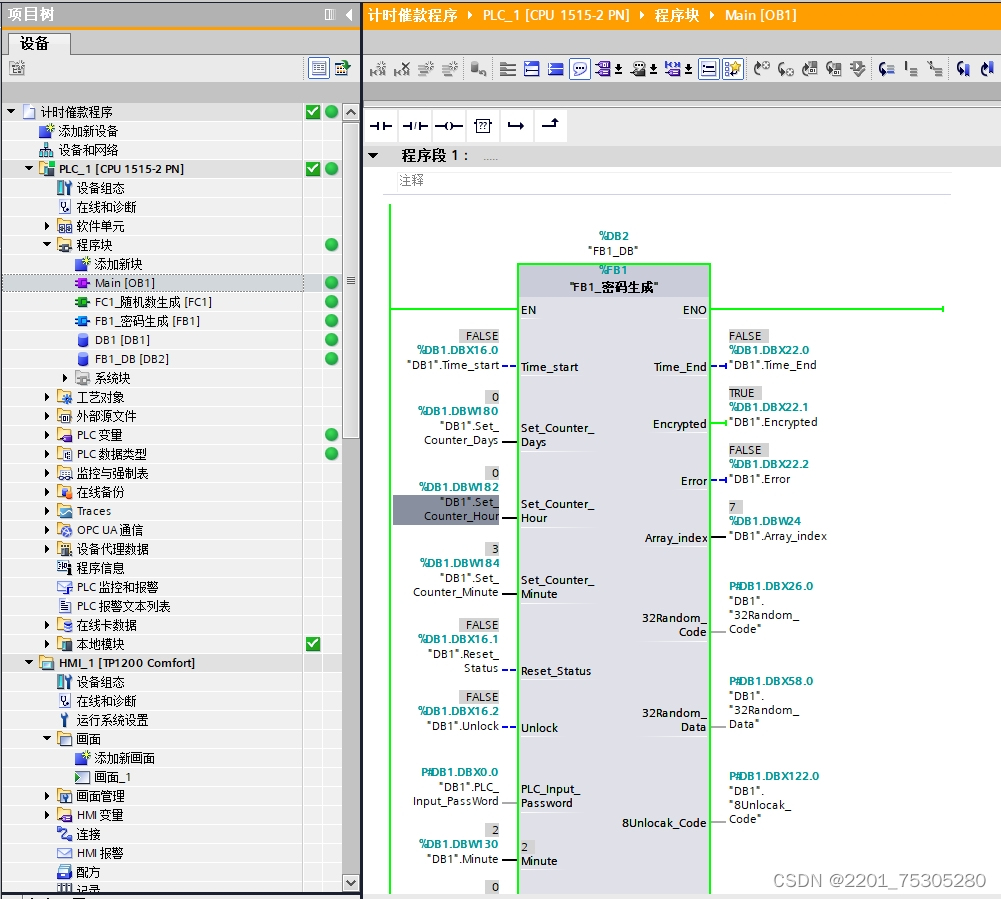This screenshot has height=899, width=1001.
Task: Click the online check mark for PLC_1
Action: [x=313, y=169]
